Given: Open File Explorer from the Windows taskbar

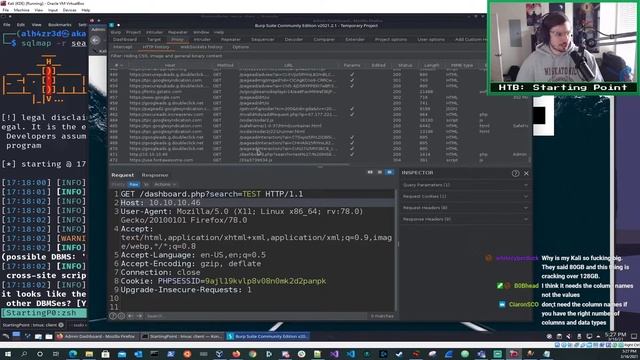Looking at the screenshot, I should point(89,354).
